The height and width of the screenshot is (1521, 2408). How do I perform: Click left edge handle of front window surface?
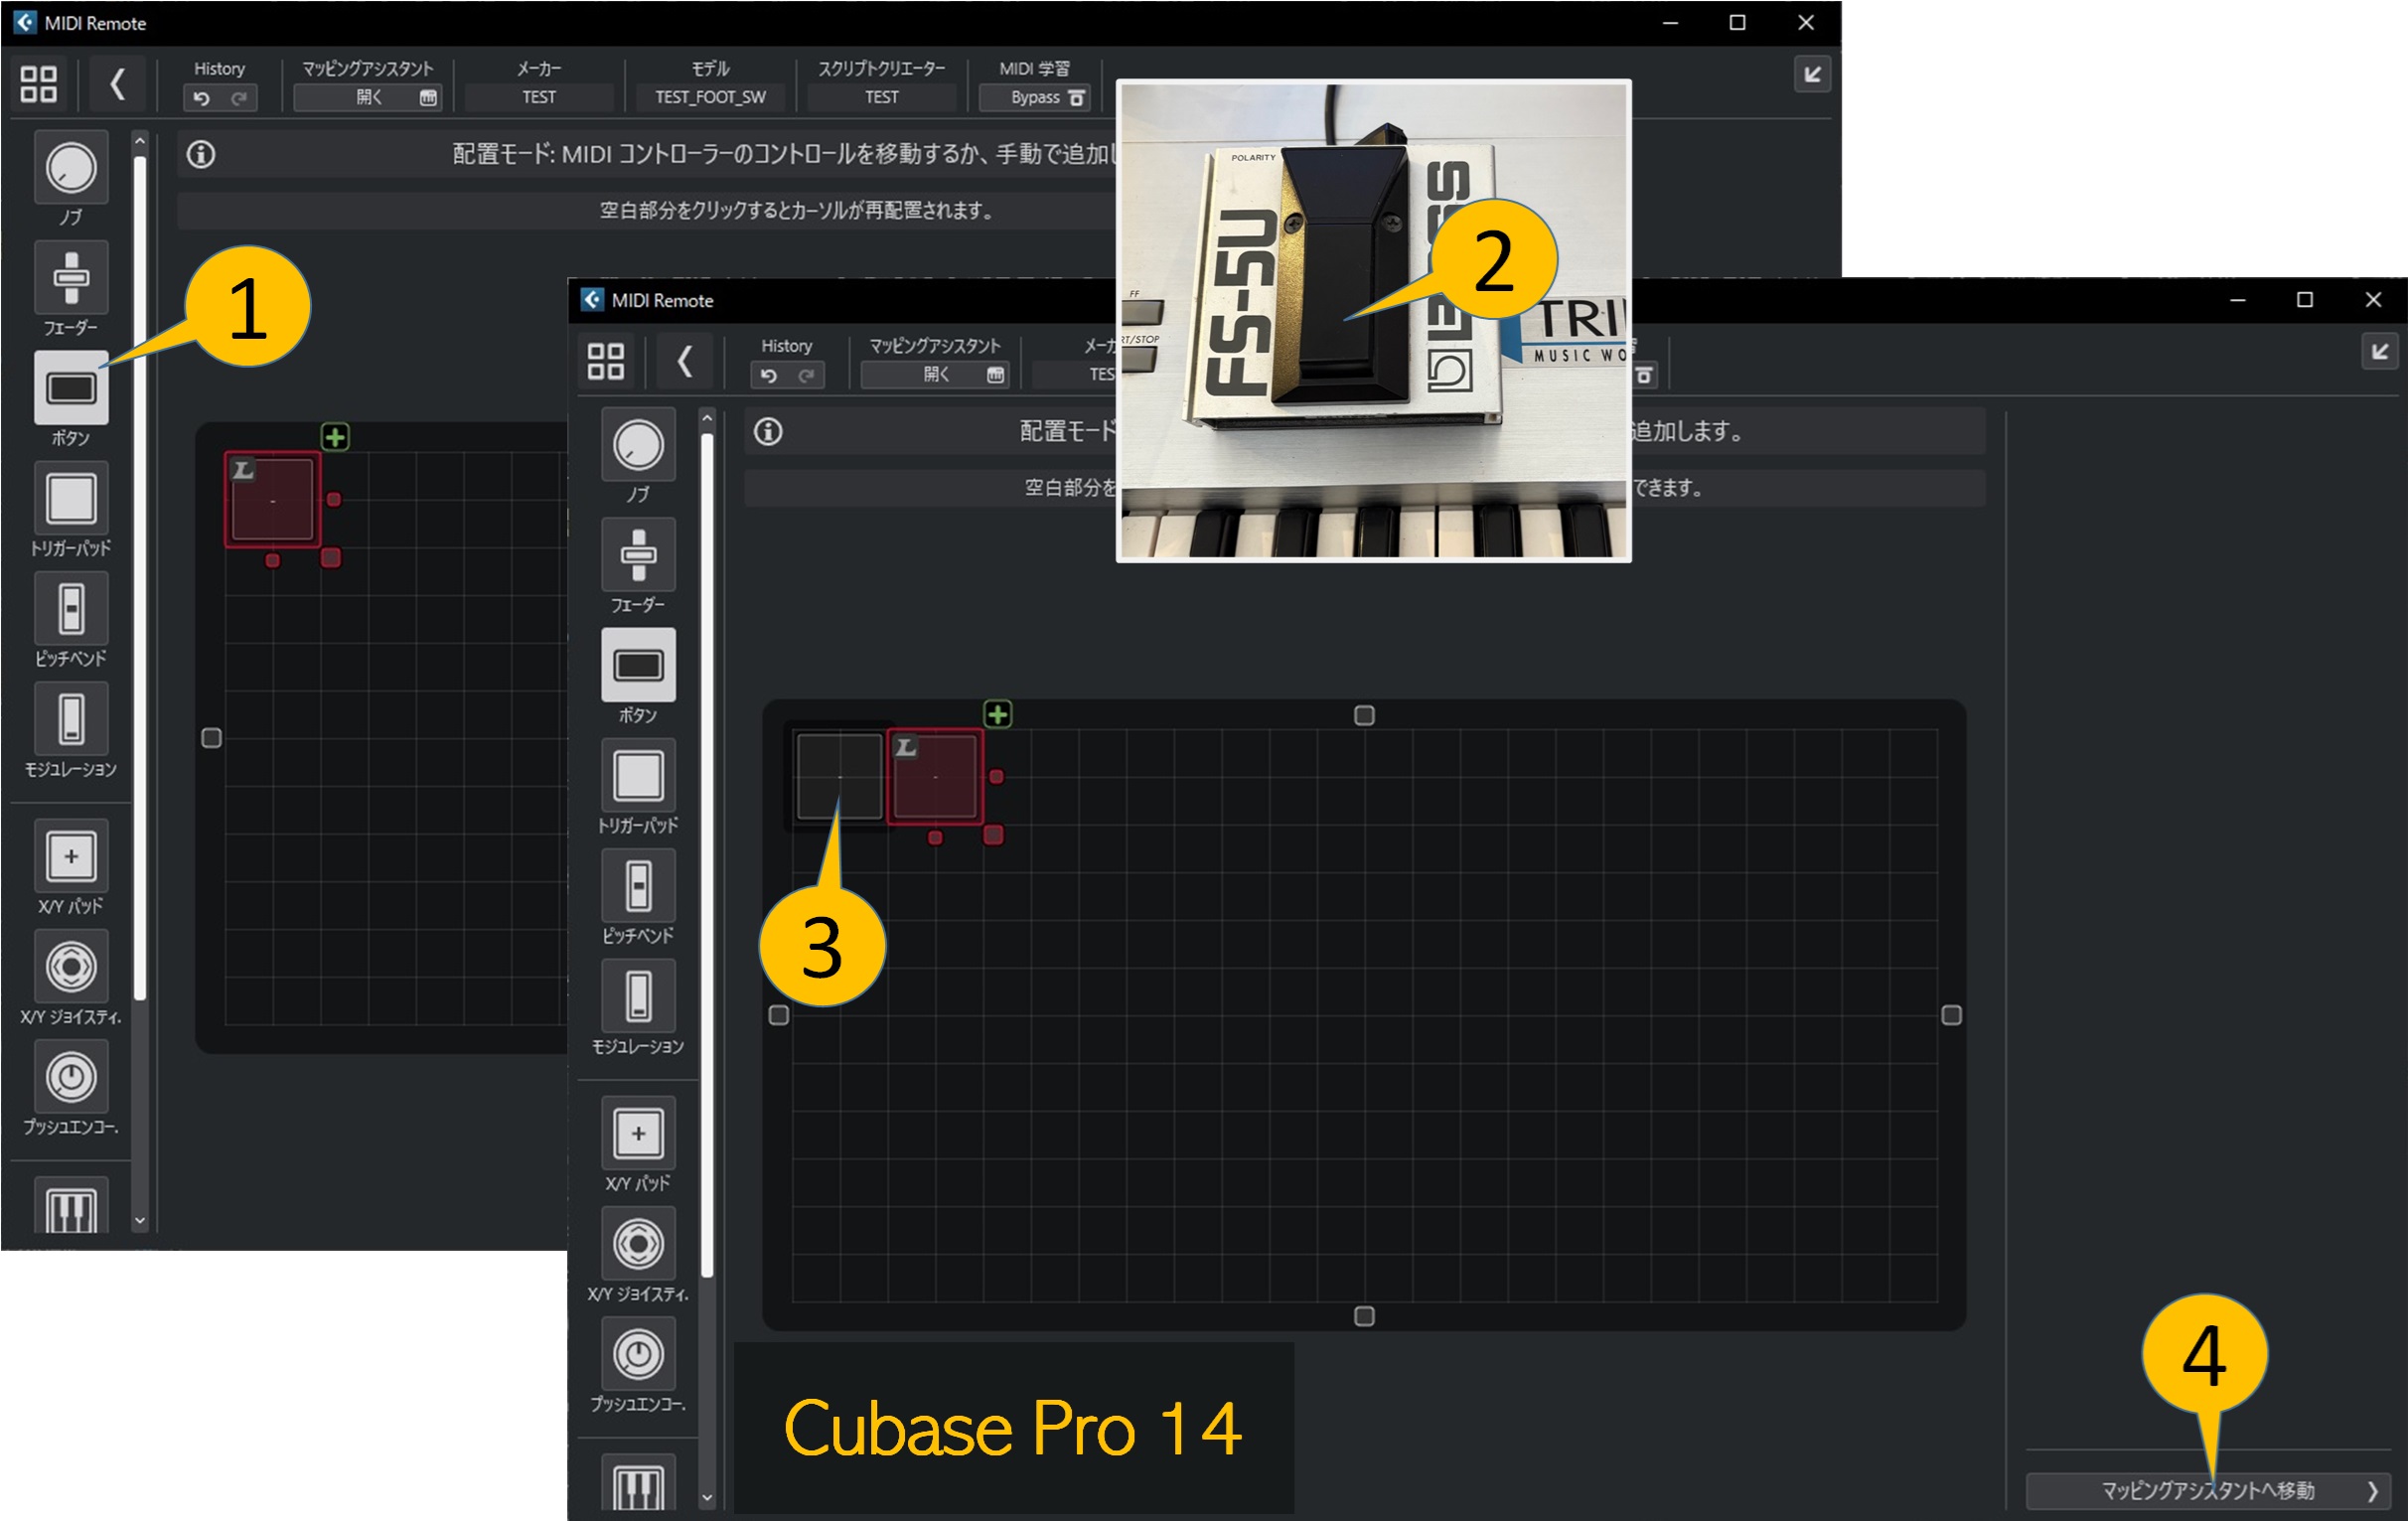779,1015
